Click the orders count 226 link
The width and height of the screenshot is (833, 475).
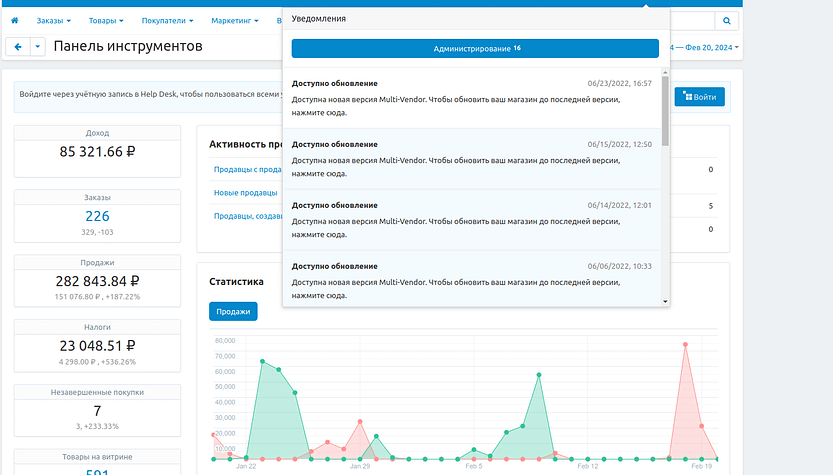[x=97, y=216]
